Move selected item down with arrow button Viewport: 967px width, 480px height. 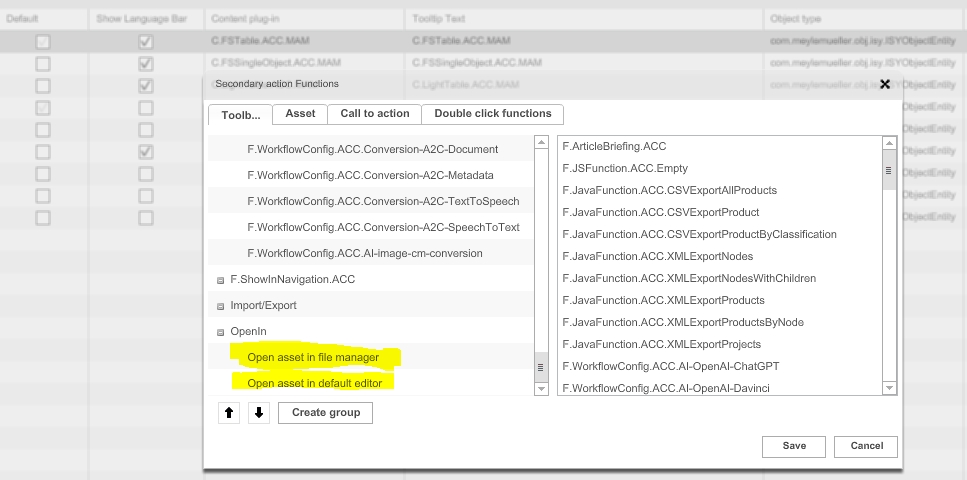(258, 413)
